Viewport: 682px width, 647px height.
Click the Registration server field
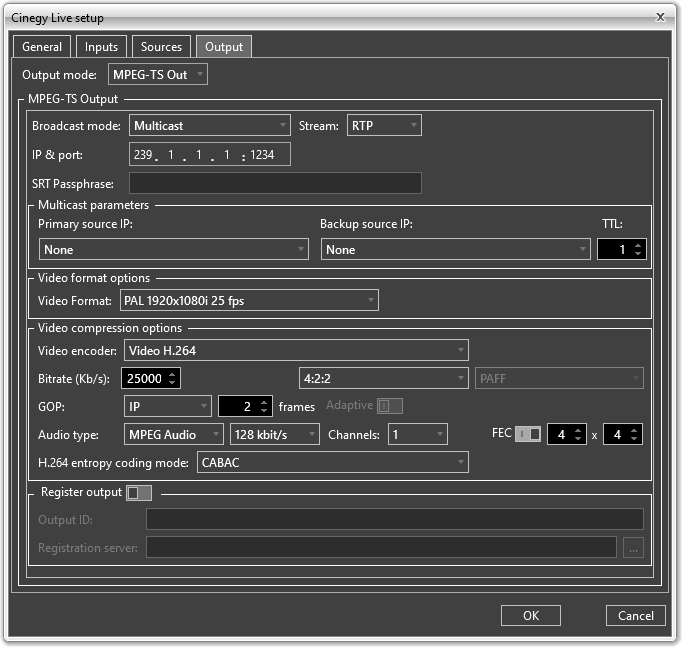tap(381, 547)
